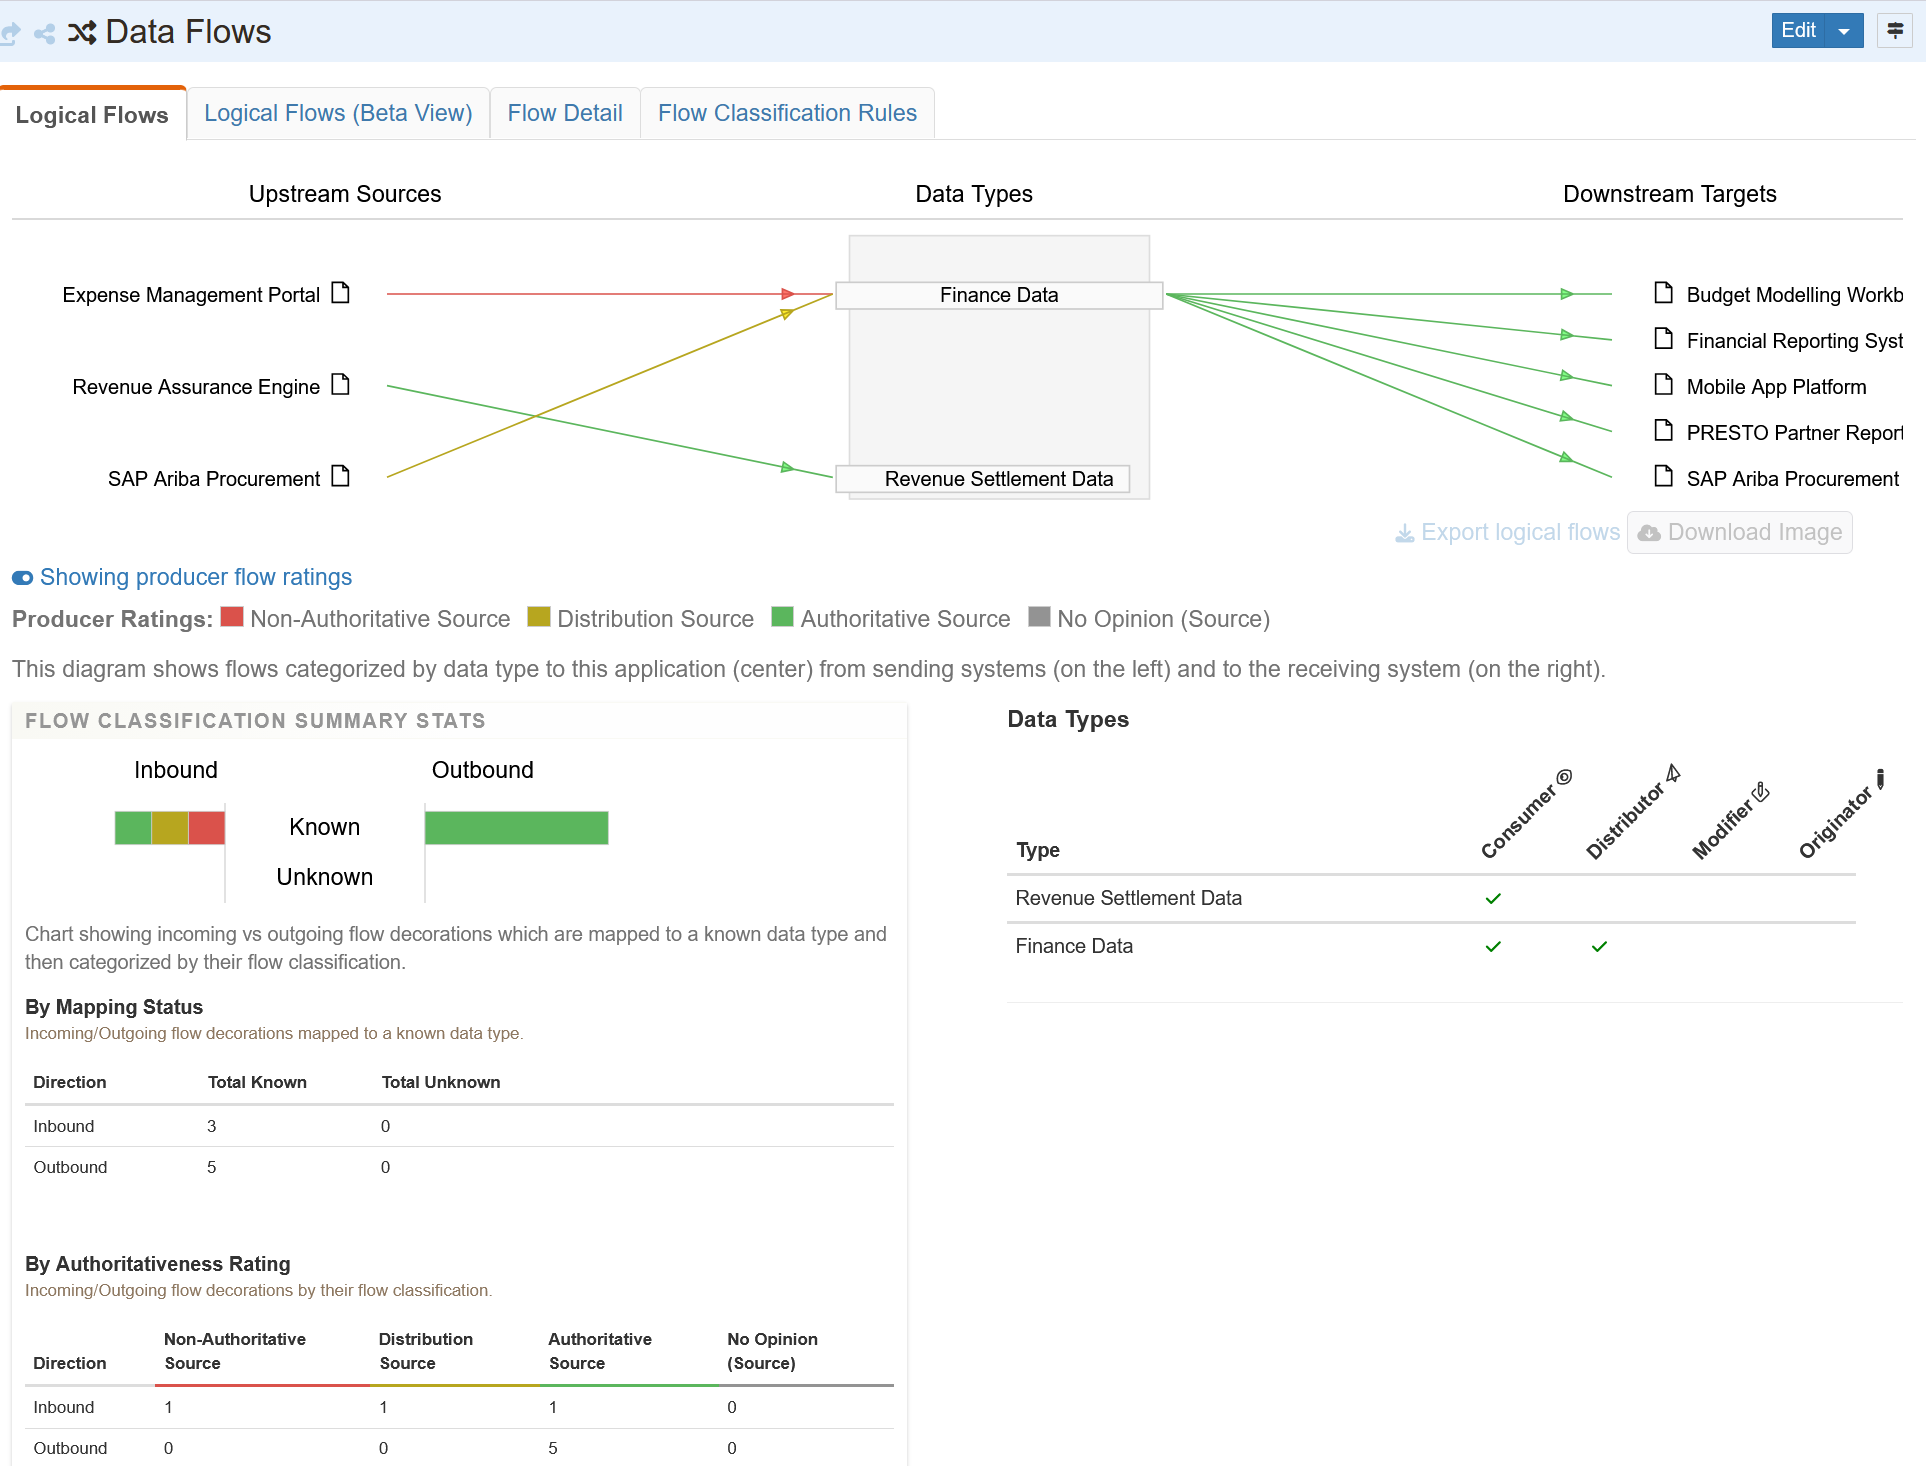Click the upstream SAP Ariba Procurement document icon
The width and height of the screenshot is (1926, 1466).
[x=341, y=476]
